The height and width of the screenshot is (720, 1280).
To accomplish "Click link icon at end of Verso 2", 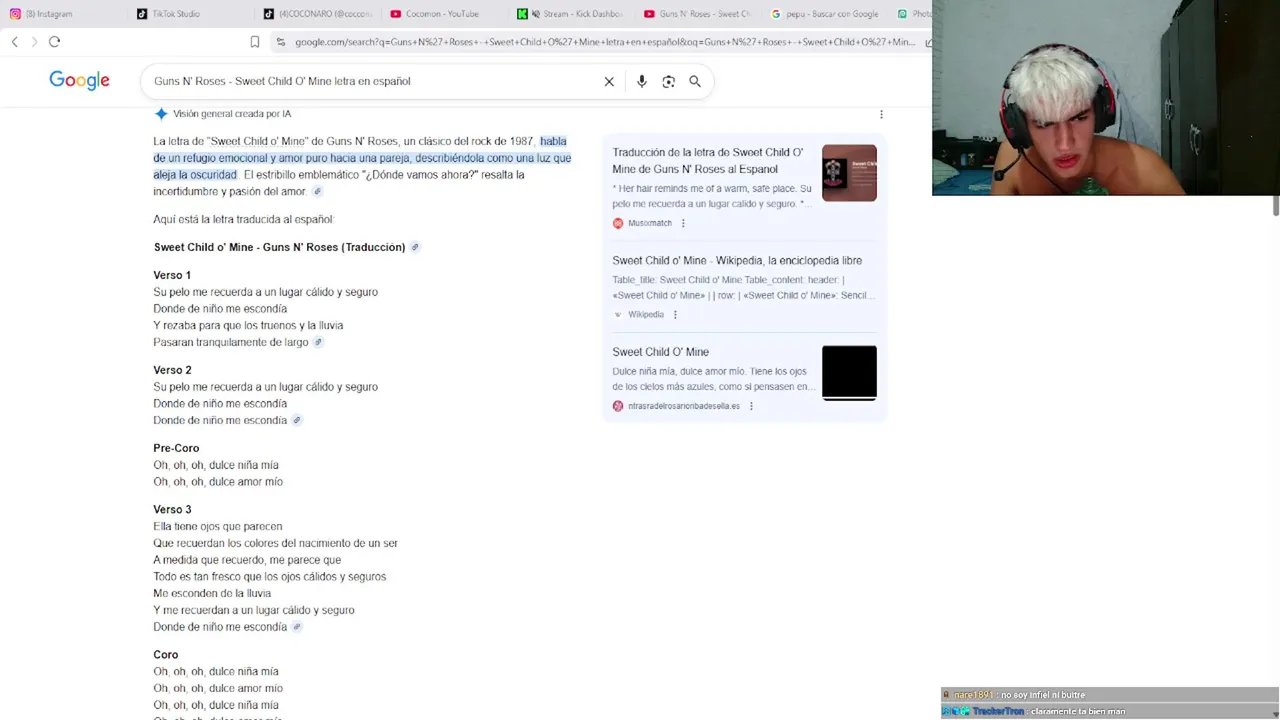I will tap(296, 421).
